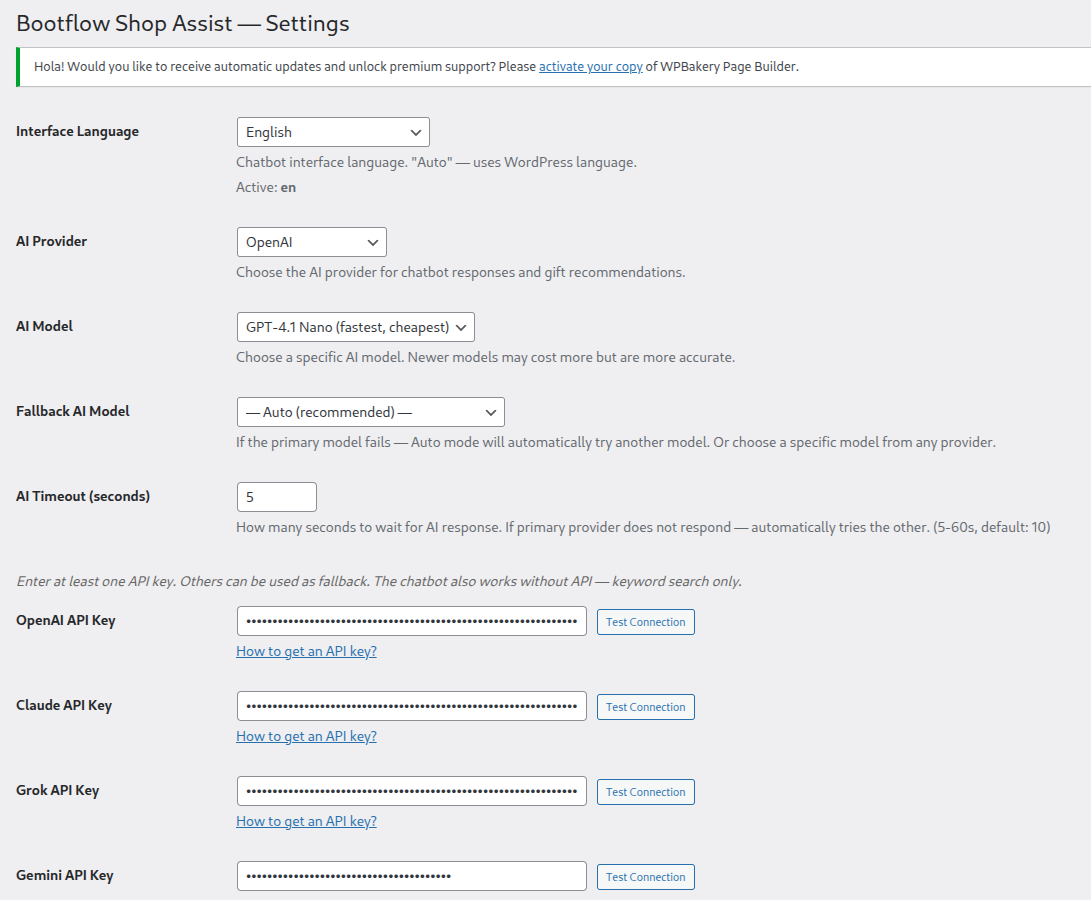Screen dimensions: 1091x900
Task: Open the AI Provider dropdown set to OpenAI
Action: [311, 242]
